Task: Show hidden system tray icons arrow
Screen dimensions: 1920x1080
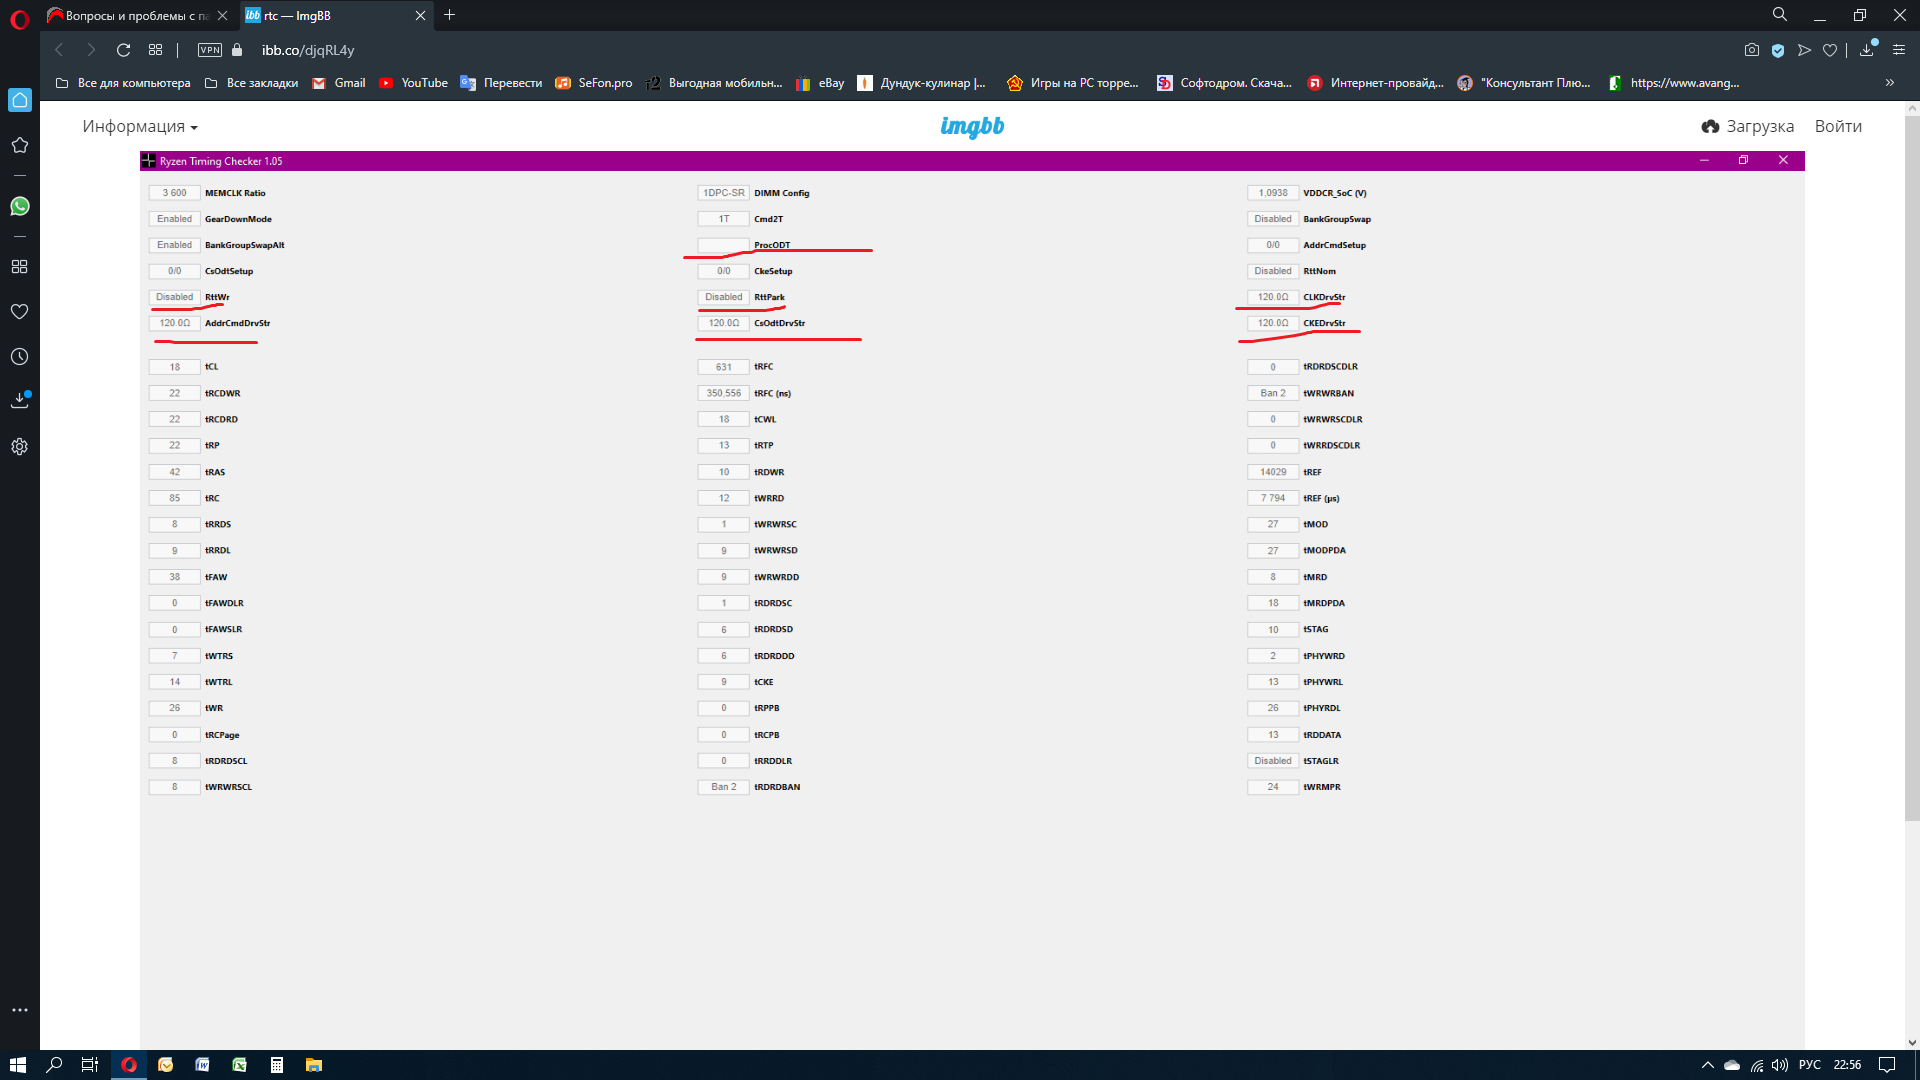Action: (1707, 1065)
